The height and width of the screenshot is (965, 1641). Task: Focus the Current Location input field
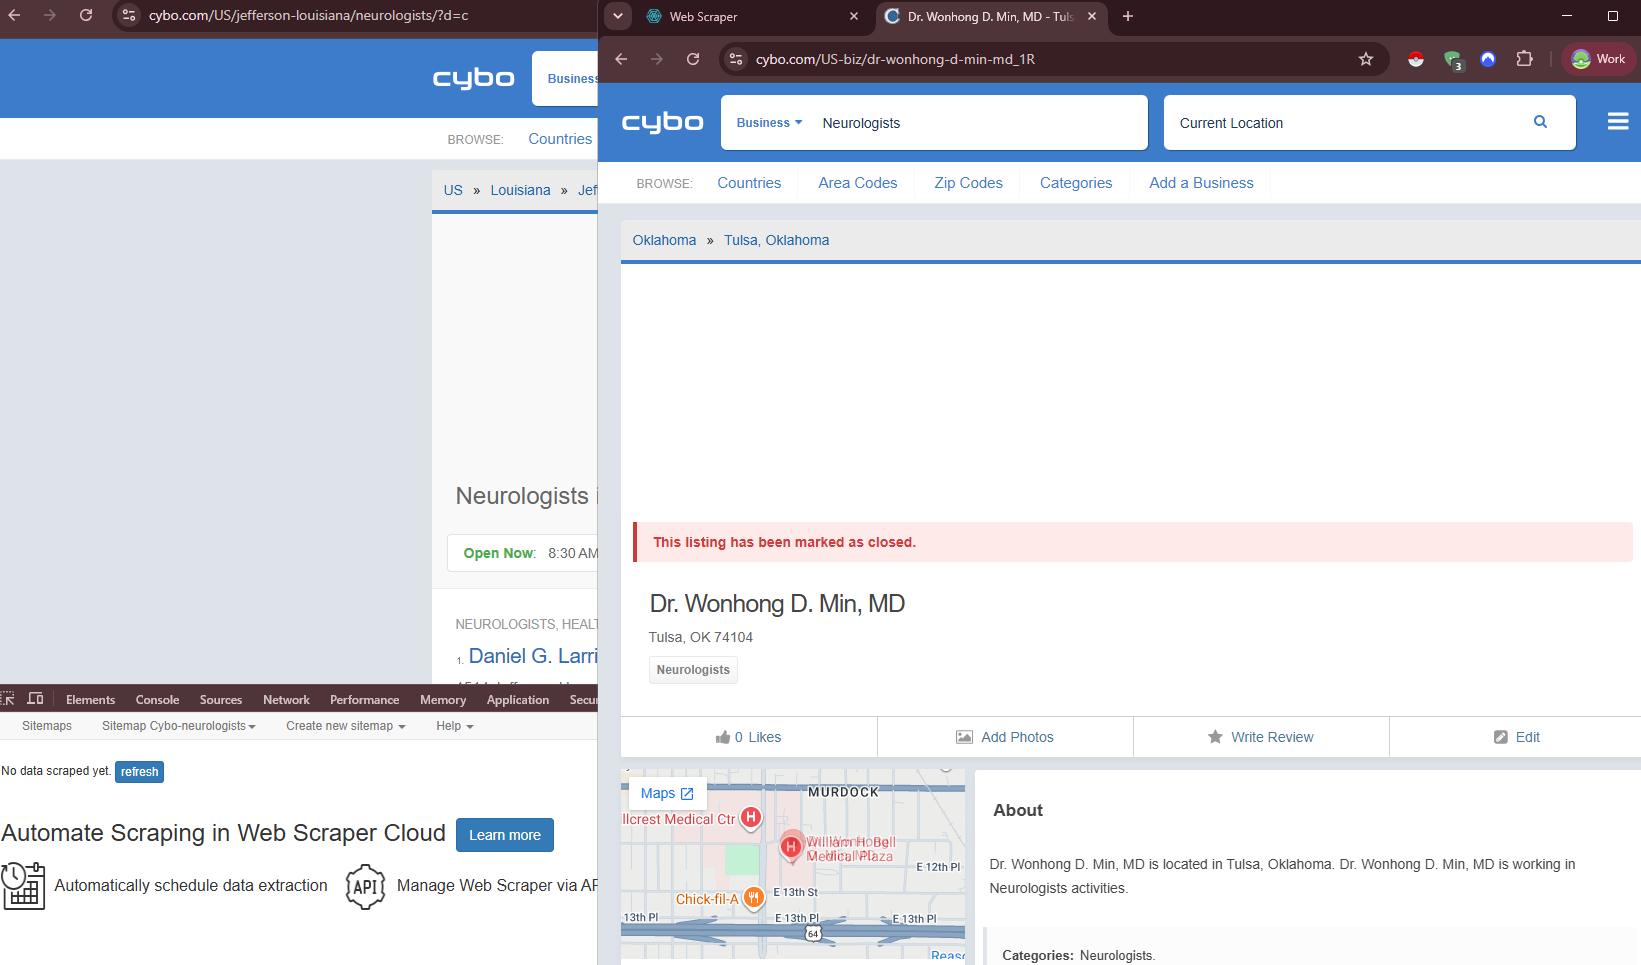pyautogui.click(x=1345, y=123)
